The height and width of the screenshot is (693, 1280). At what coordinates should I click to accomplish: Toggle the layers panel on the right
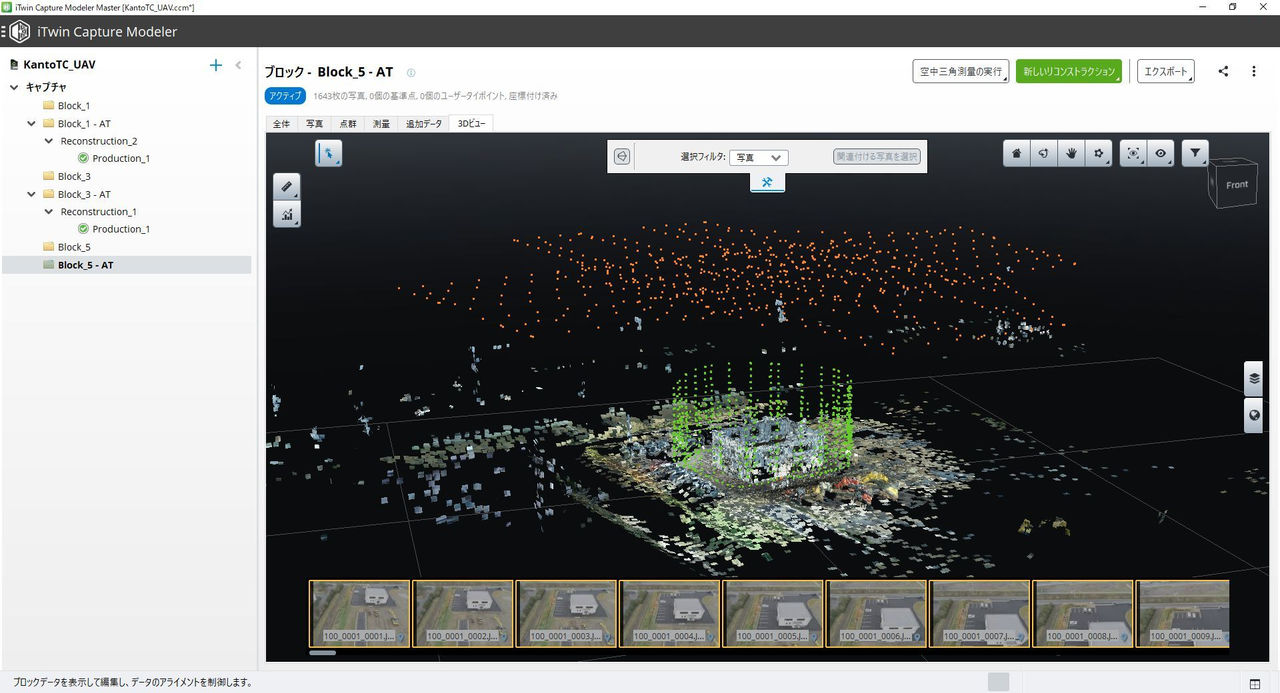(1254, 378)
